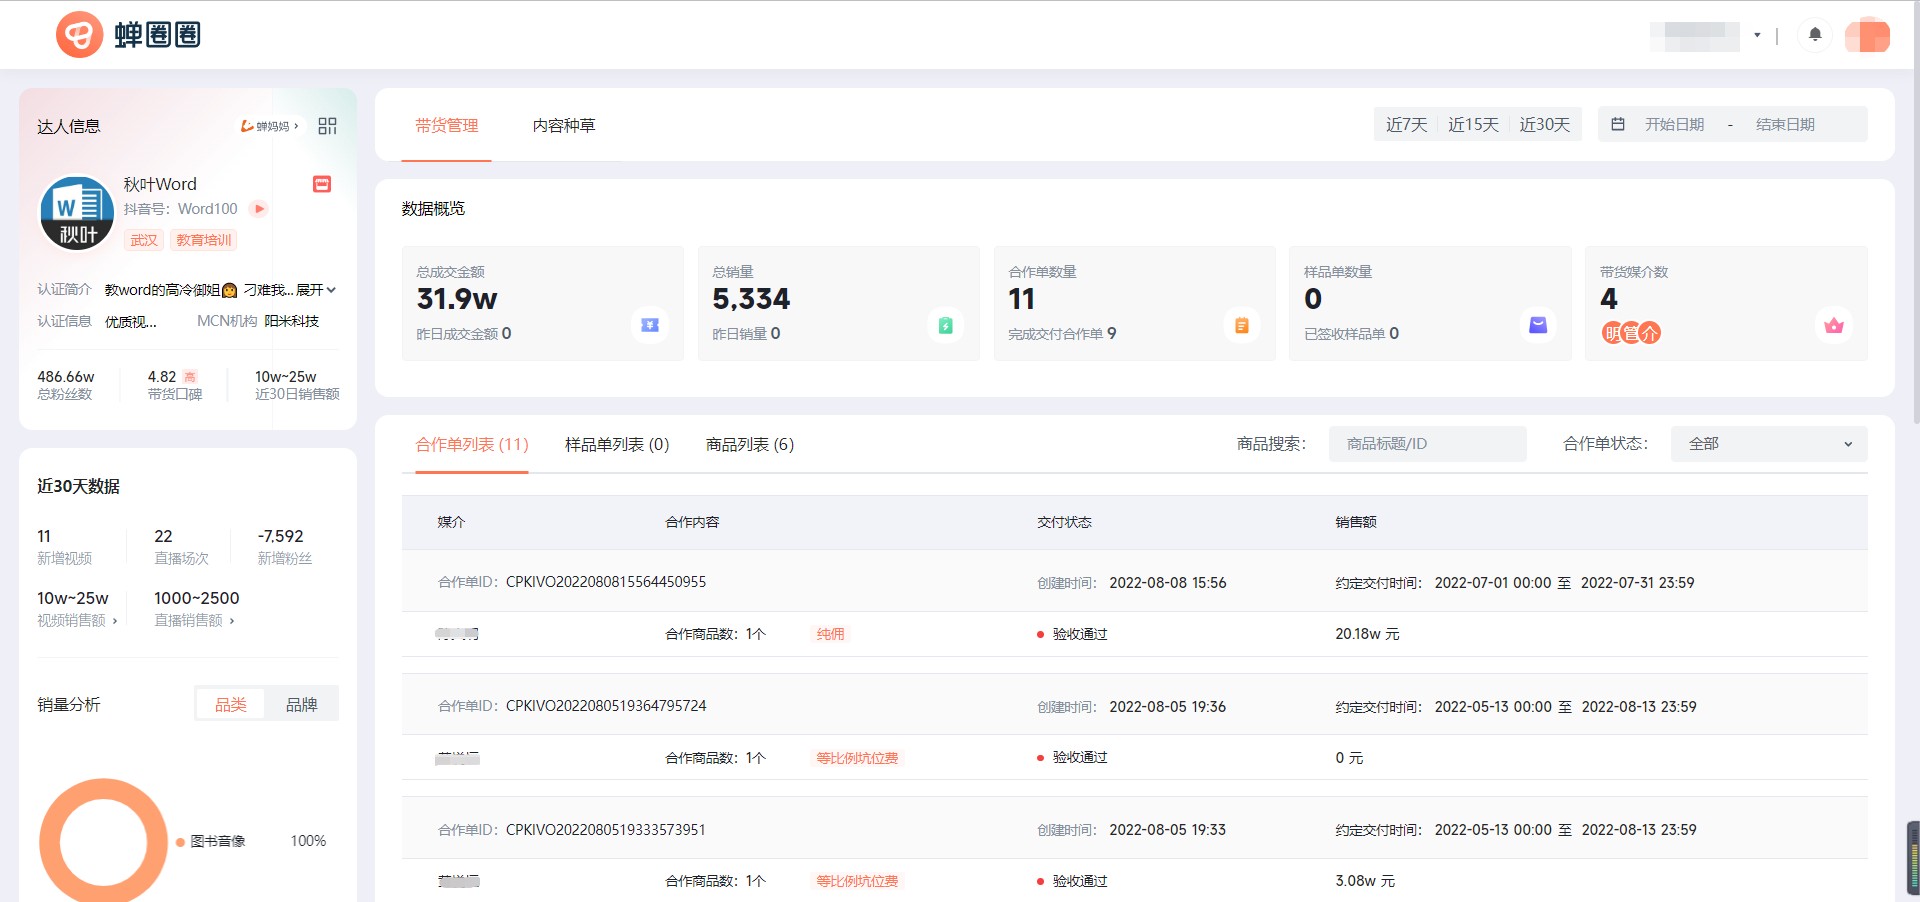Click the 合作单数量 orange icon
1920x902 pixels.
pyautogui.click(x=1241, y=325)
